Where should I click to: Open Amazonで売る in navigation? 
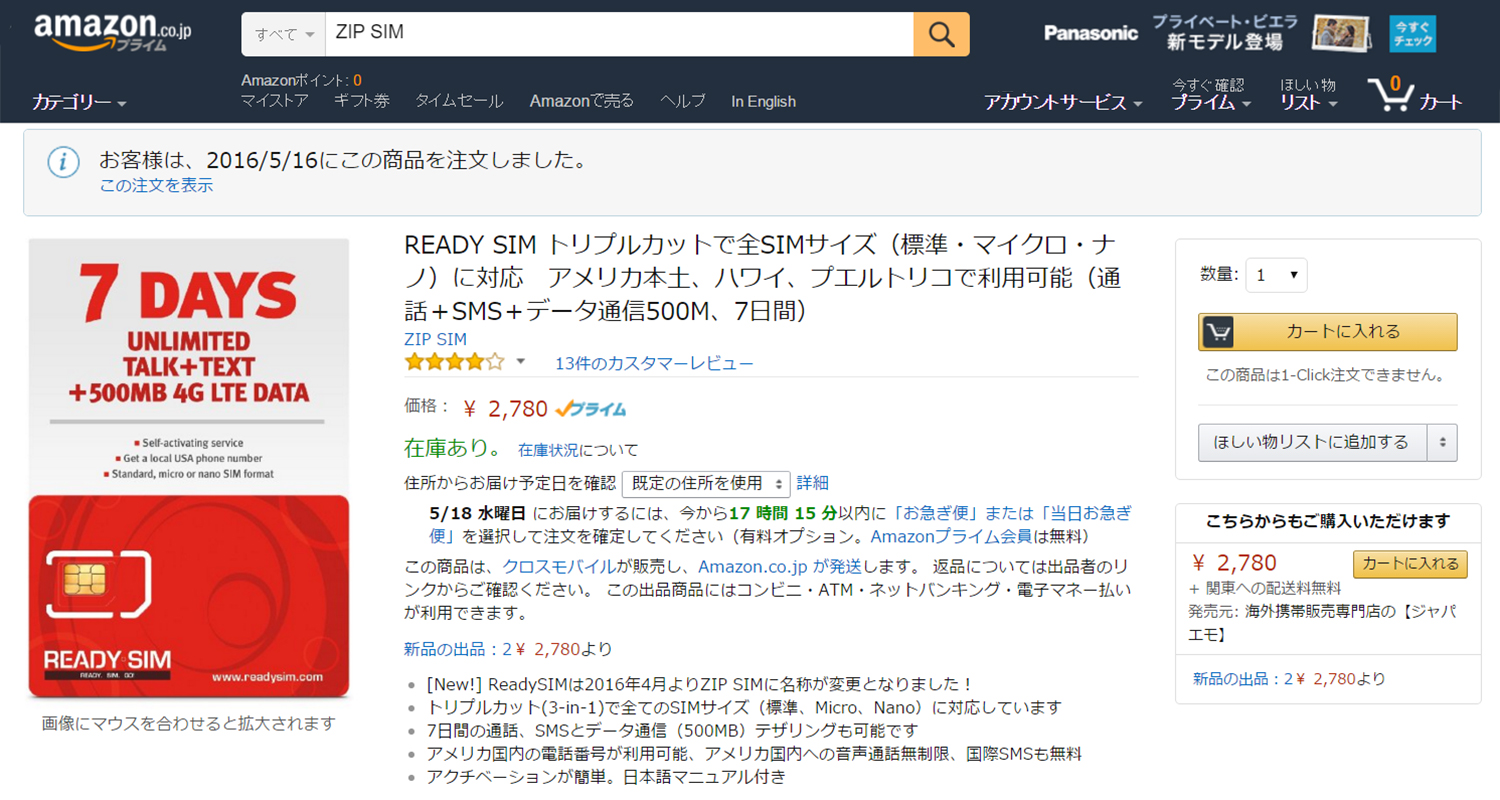[582, 101]
